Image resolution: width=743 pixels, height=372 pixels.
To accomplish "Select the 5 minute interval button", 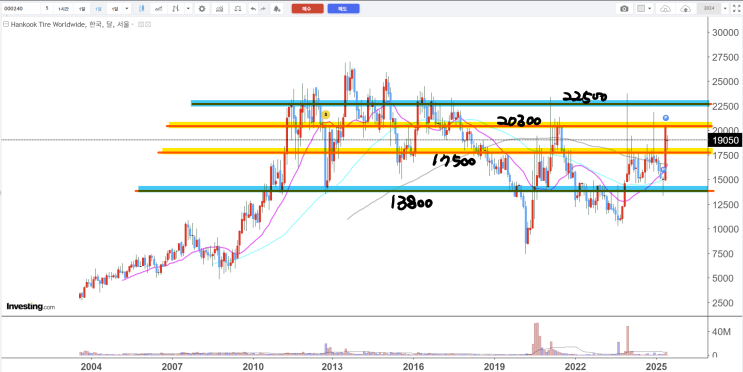I will tap(47, 9).
